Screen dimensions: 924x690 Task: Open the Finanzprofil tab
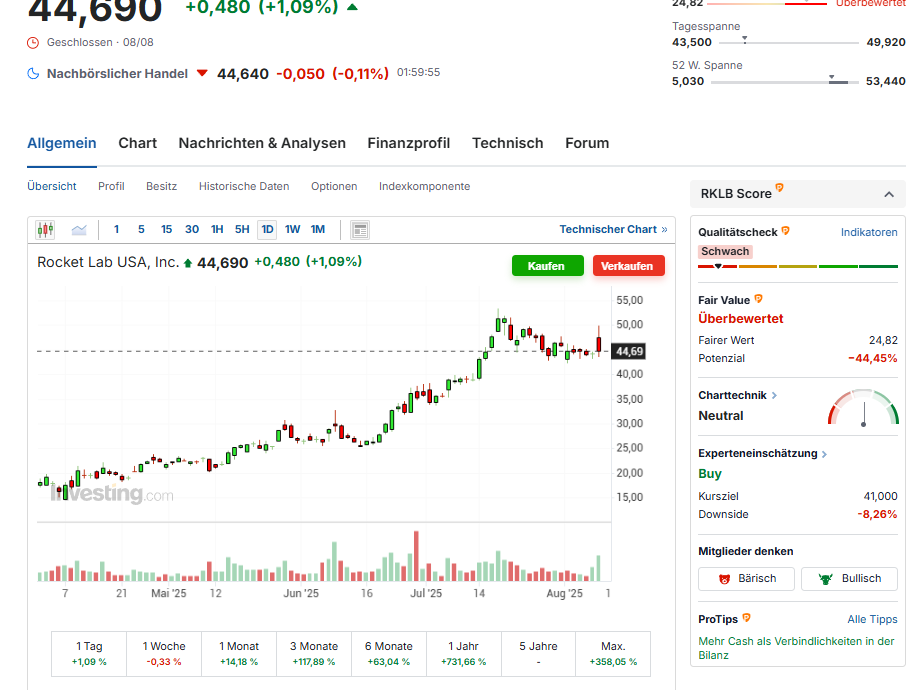point(408,143)
